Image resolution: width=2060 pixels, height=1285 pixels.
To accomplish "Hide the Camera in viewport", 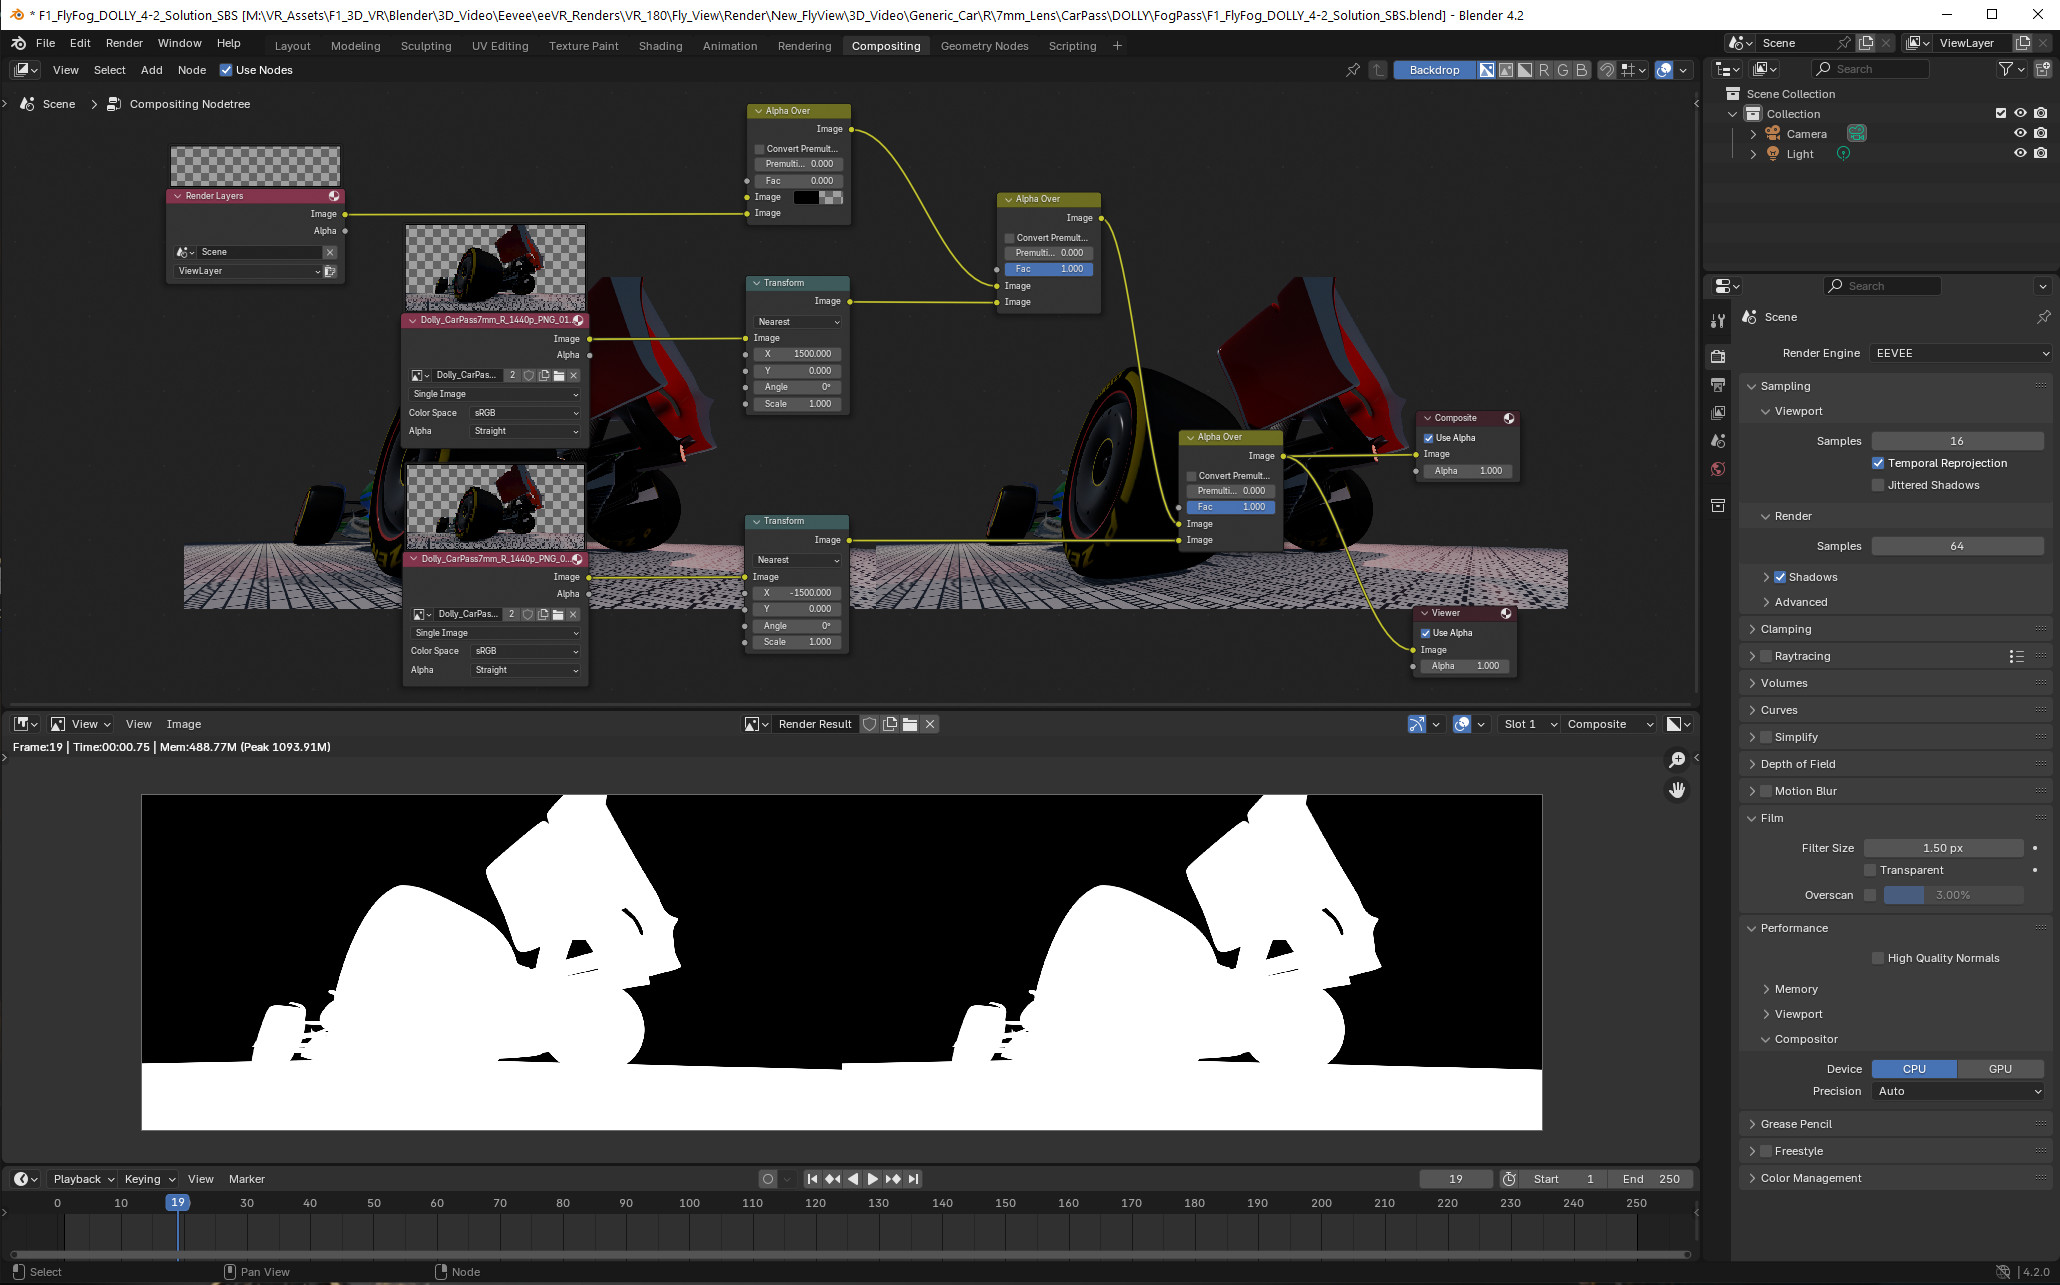I will click(x=2020, y=133).
